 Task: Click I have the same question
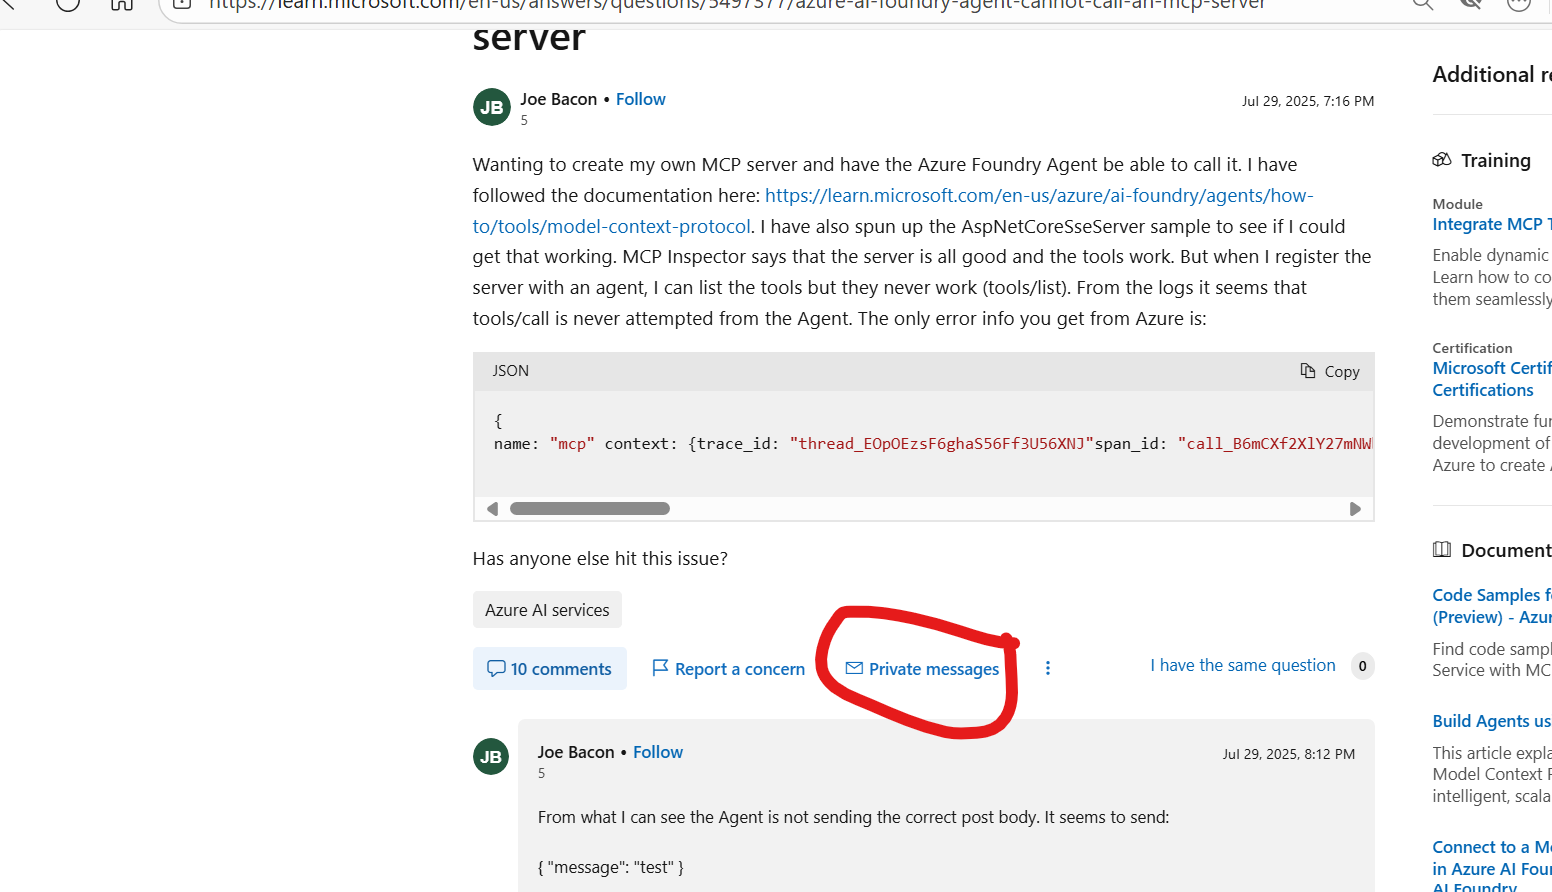1243,665
